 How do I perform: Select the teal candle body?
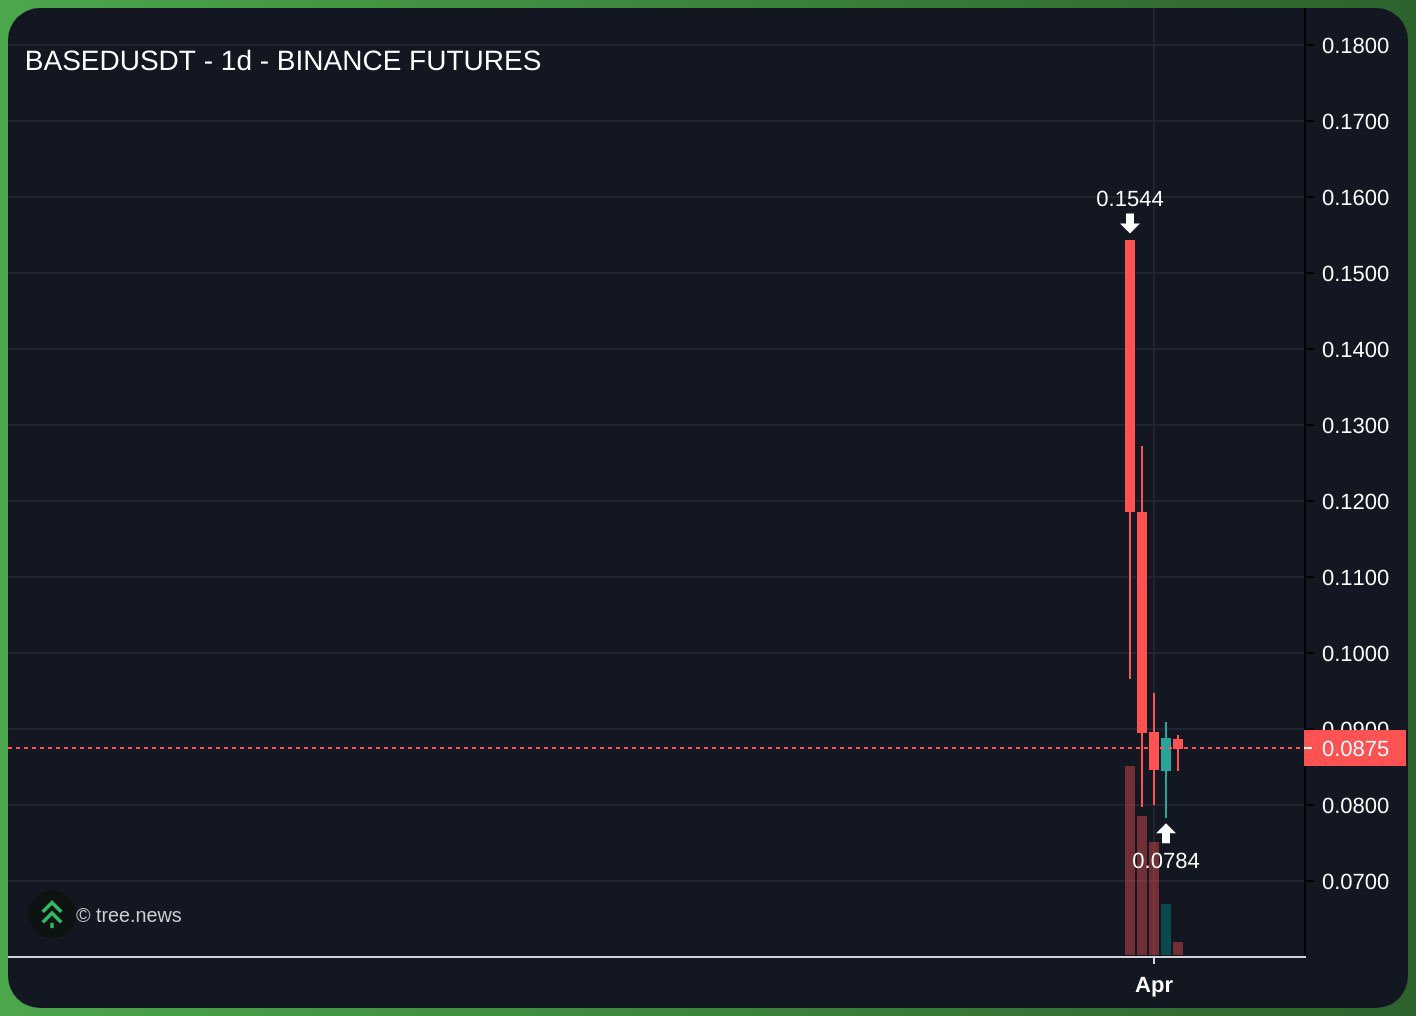pyautogui.click(x=1166, y=755)
